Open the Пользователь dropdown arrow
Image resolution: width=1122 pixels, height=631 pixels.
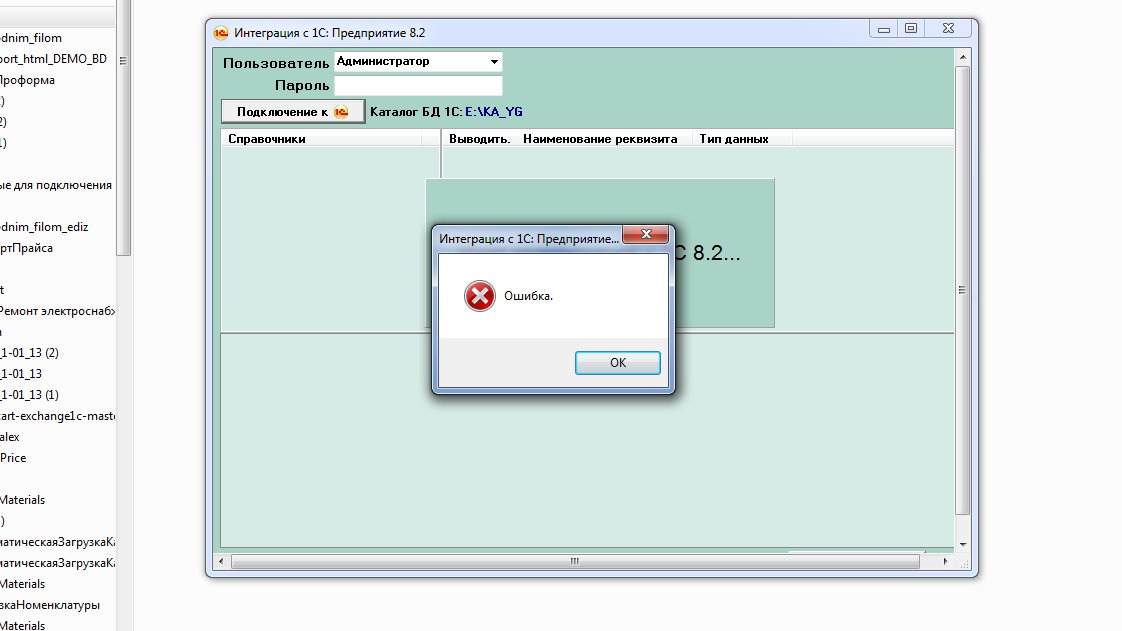[494, 62]
